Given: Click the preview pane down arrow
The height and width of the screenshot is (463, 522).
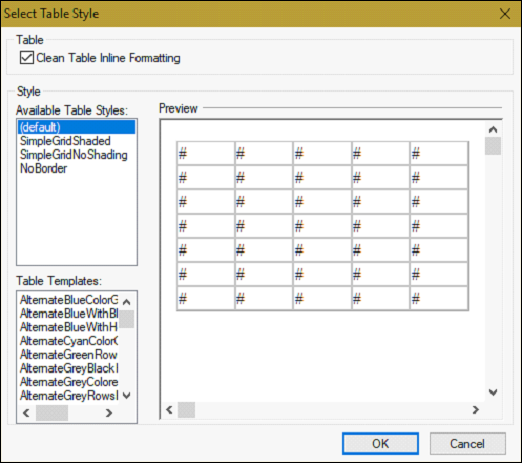Looking at the screenshot, I should tap(493, 392).
